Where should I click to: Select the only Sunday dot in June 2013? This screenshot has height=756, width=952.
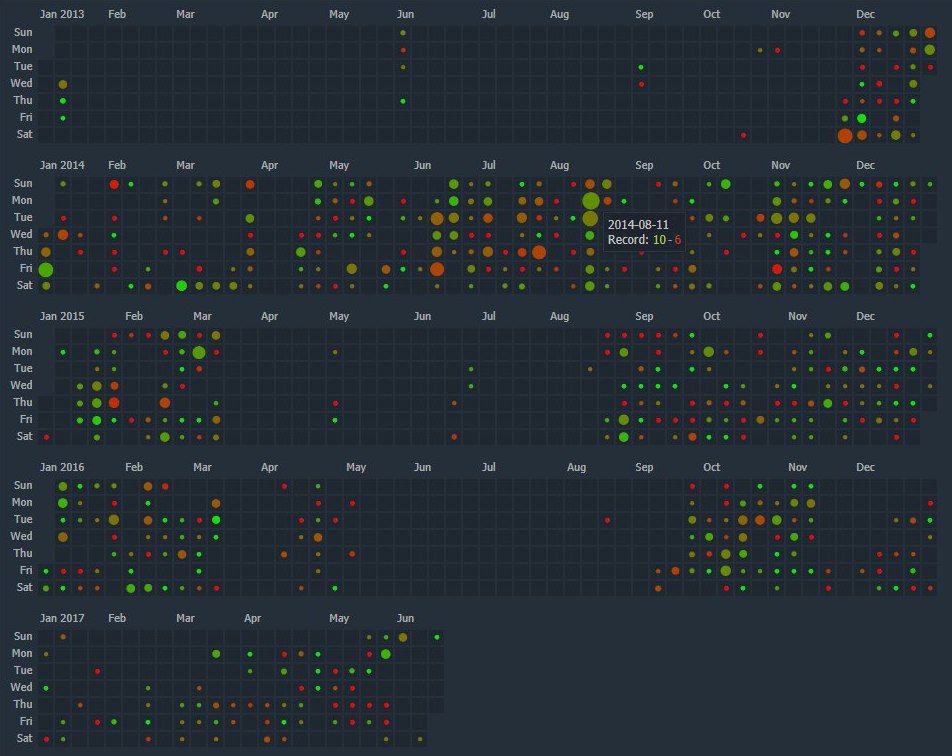403,33
